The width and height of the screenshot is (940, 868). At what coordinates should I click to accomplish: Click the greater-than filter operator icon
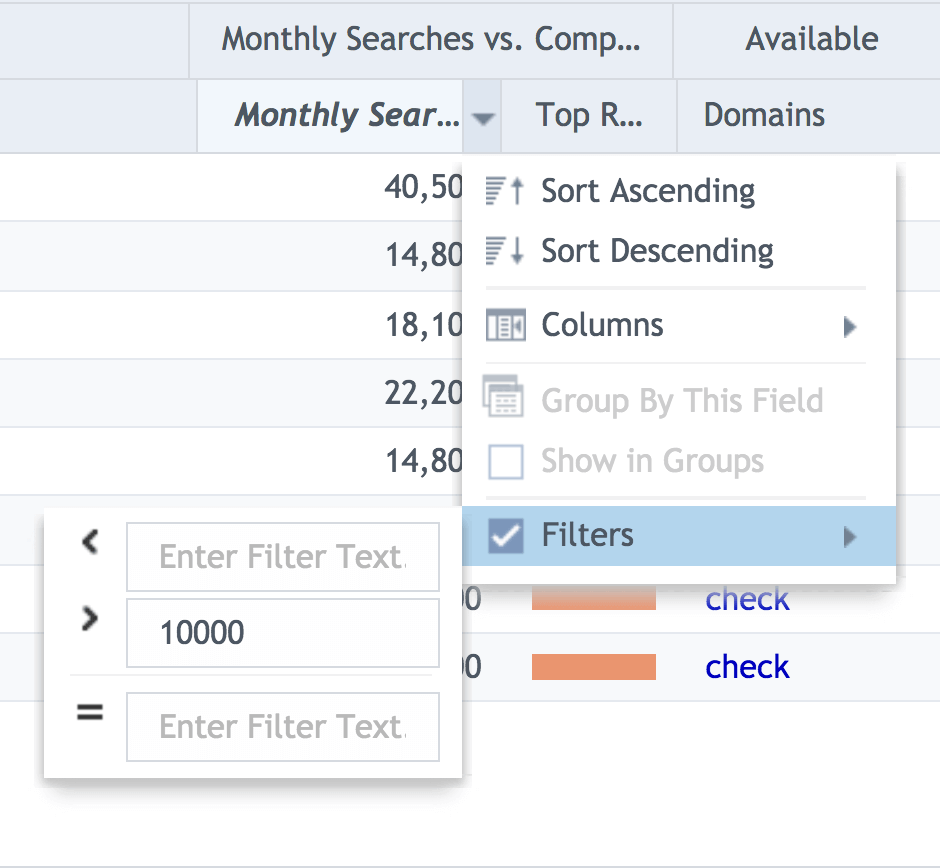(90, 618)
